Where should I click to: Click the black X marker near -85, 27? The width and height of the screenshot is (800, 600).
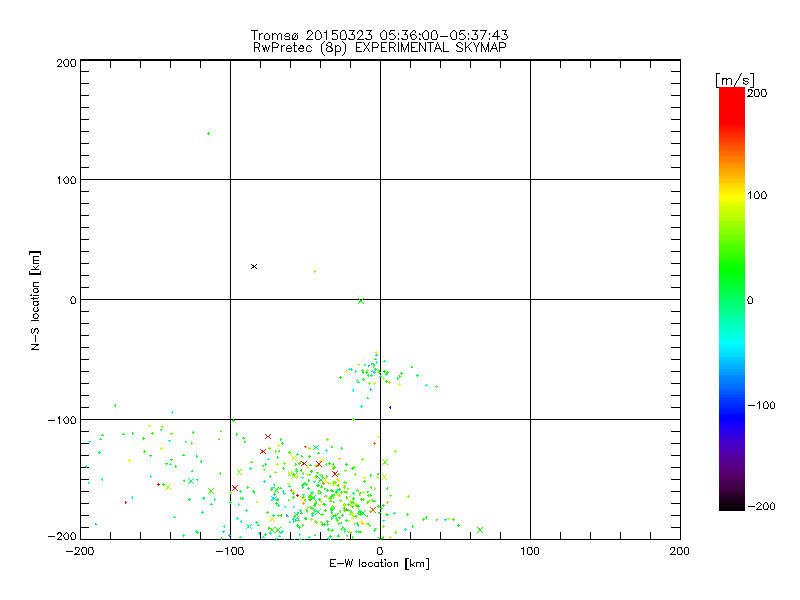pyautogui.click(x=254, y=266)
